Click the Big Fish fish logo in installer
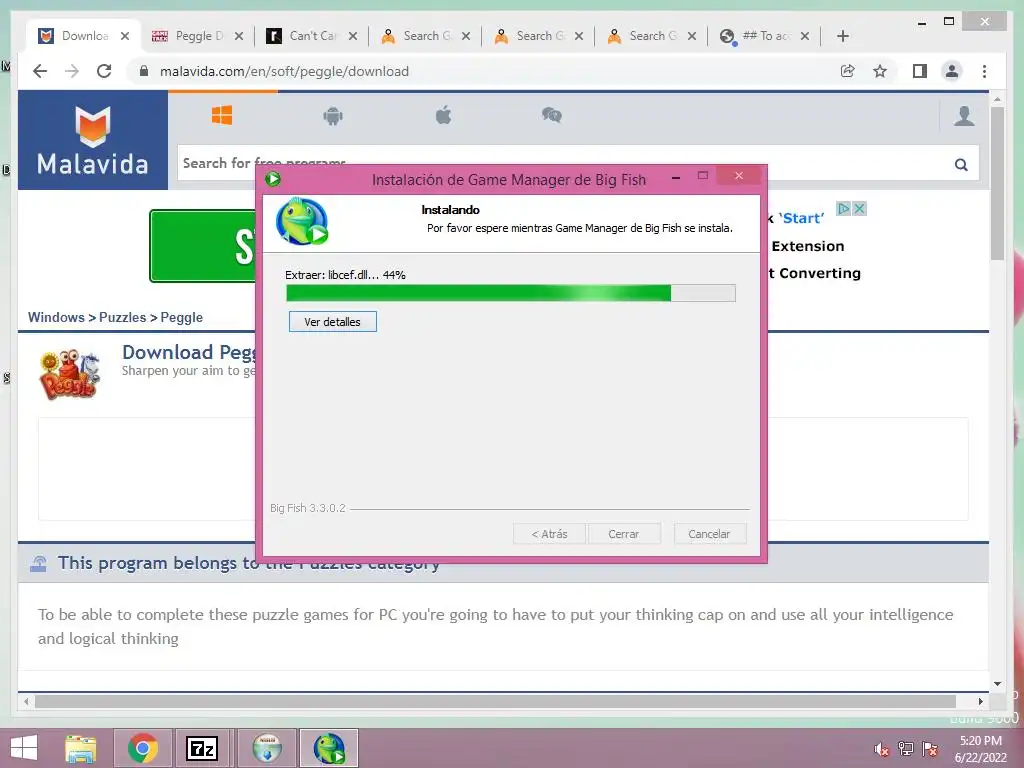The width and height of the screenshot is (1024, 768). [302, 221]
